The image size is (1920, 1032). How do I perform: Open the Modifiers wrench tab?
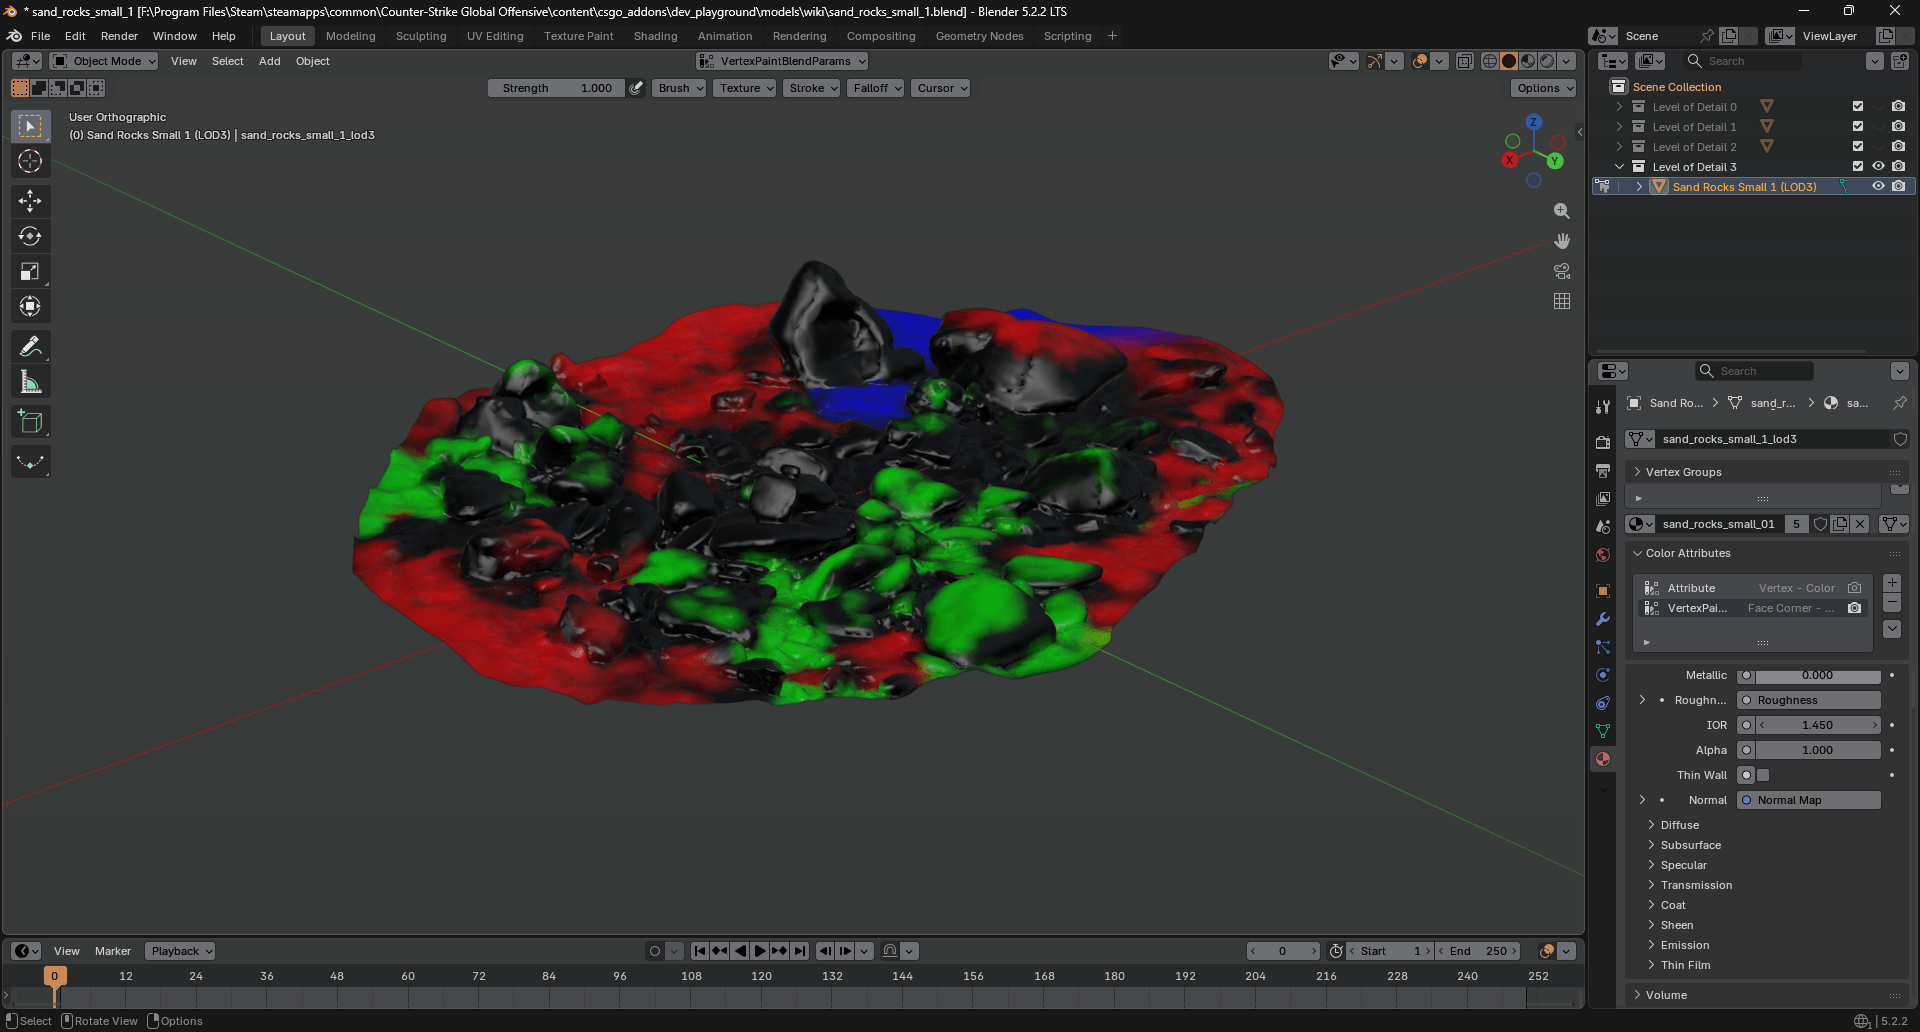click(1603, 619)
